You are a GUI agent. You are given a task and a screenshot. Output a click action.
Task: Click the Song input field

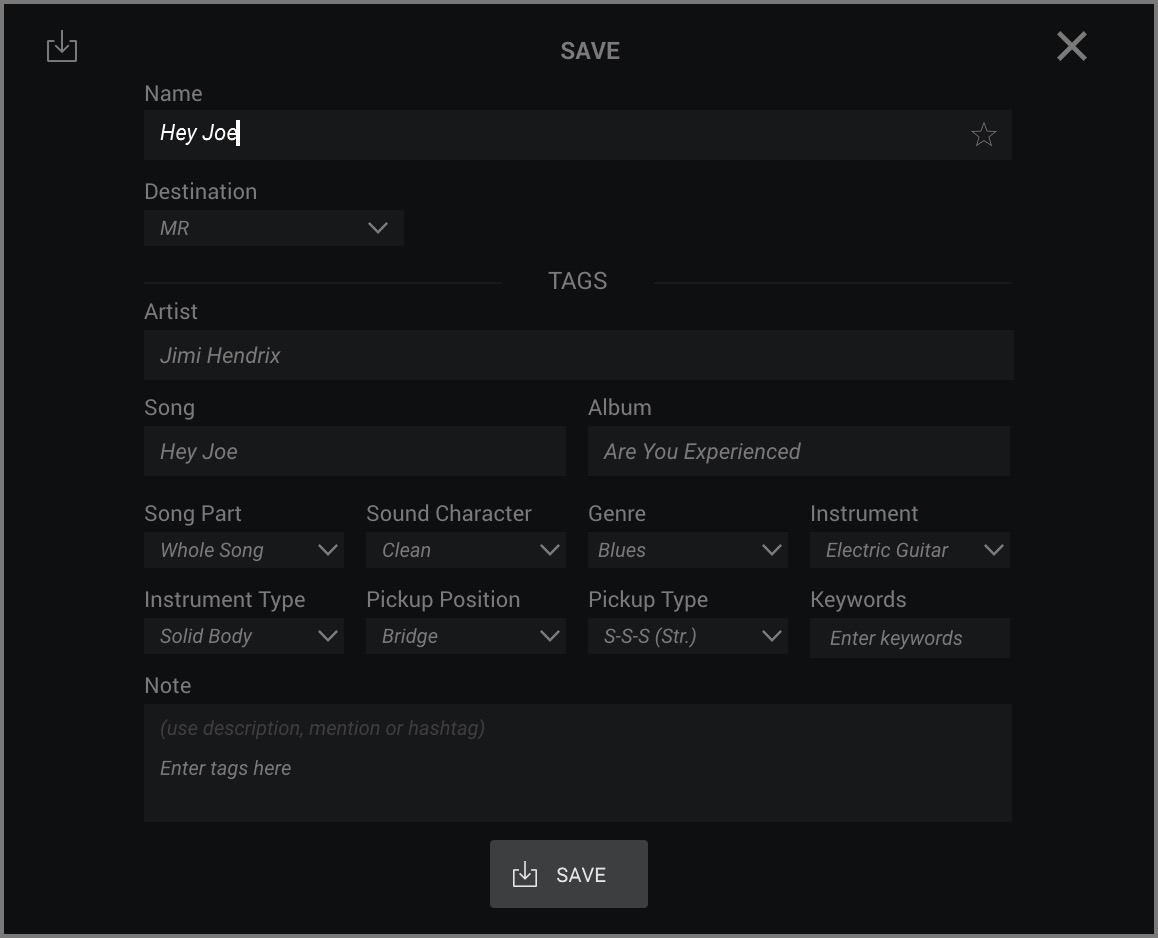[354, 451]
